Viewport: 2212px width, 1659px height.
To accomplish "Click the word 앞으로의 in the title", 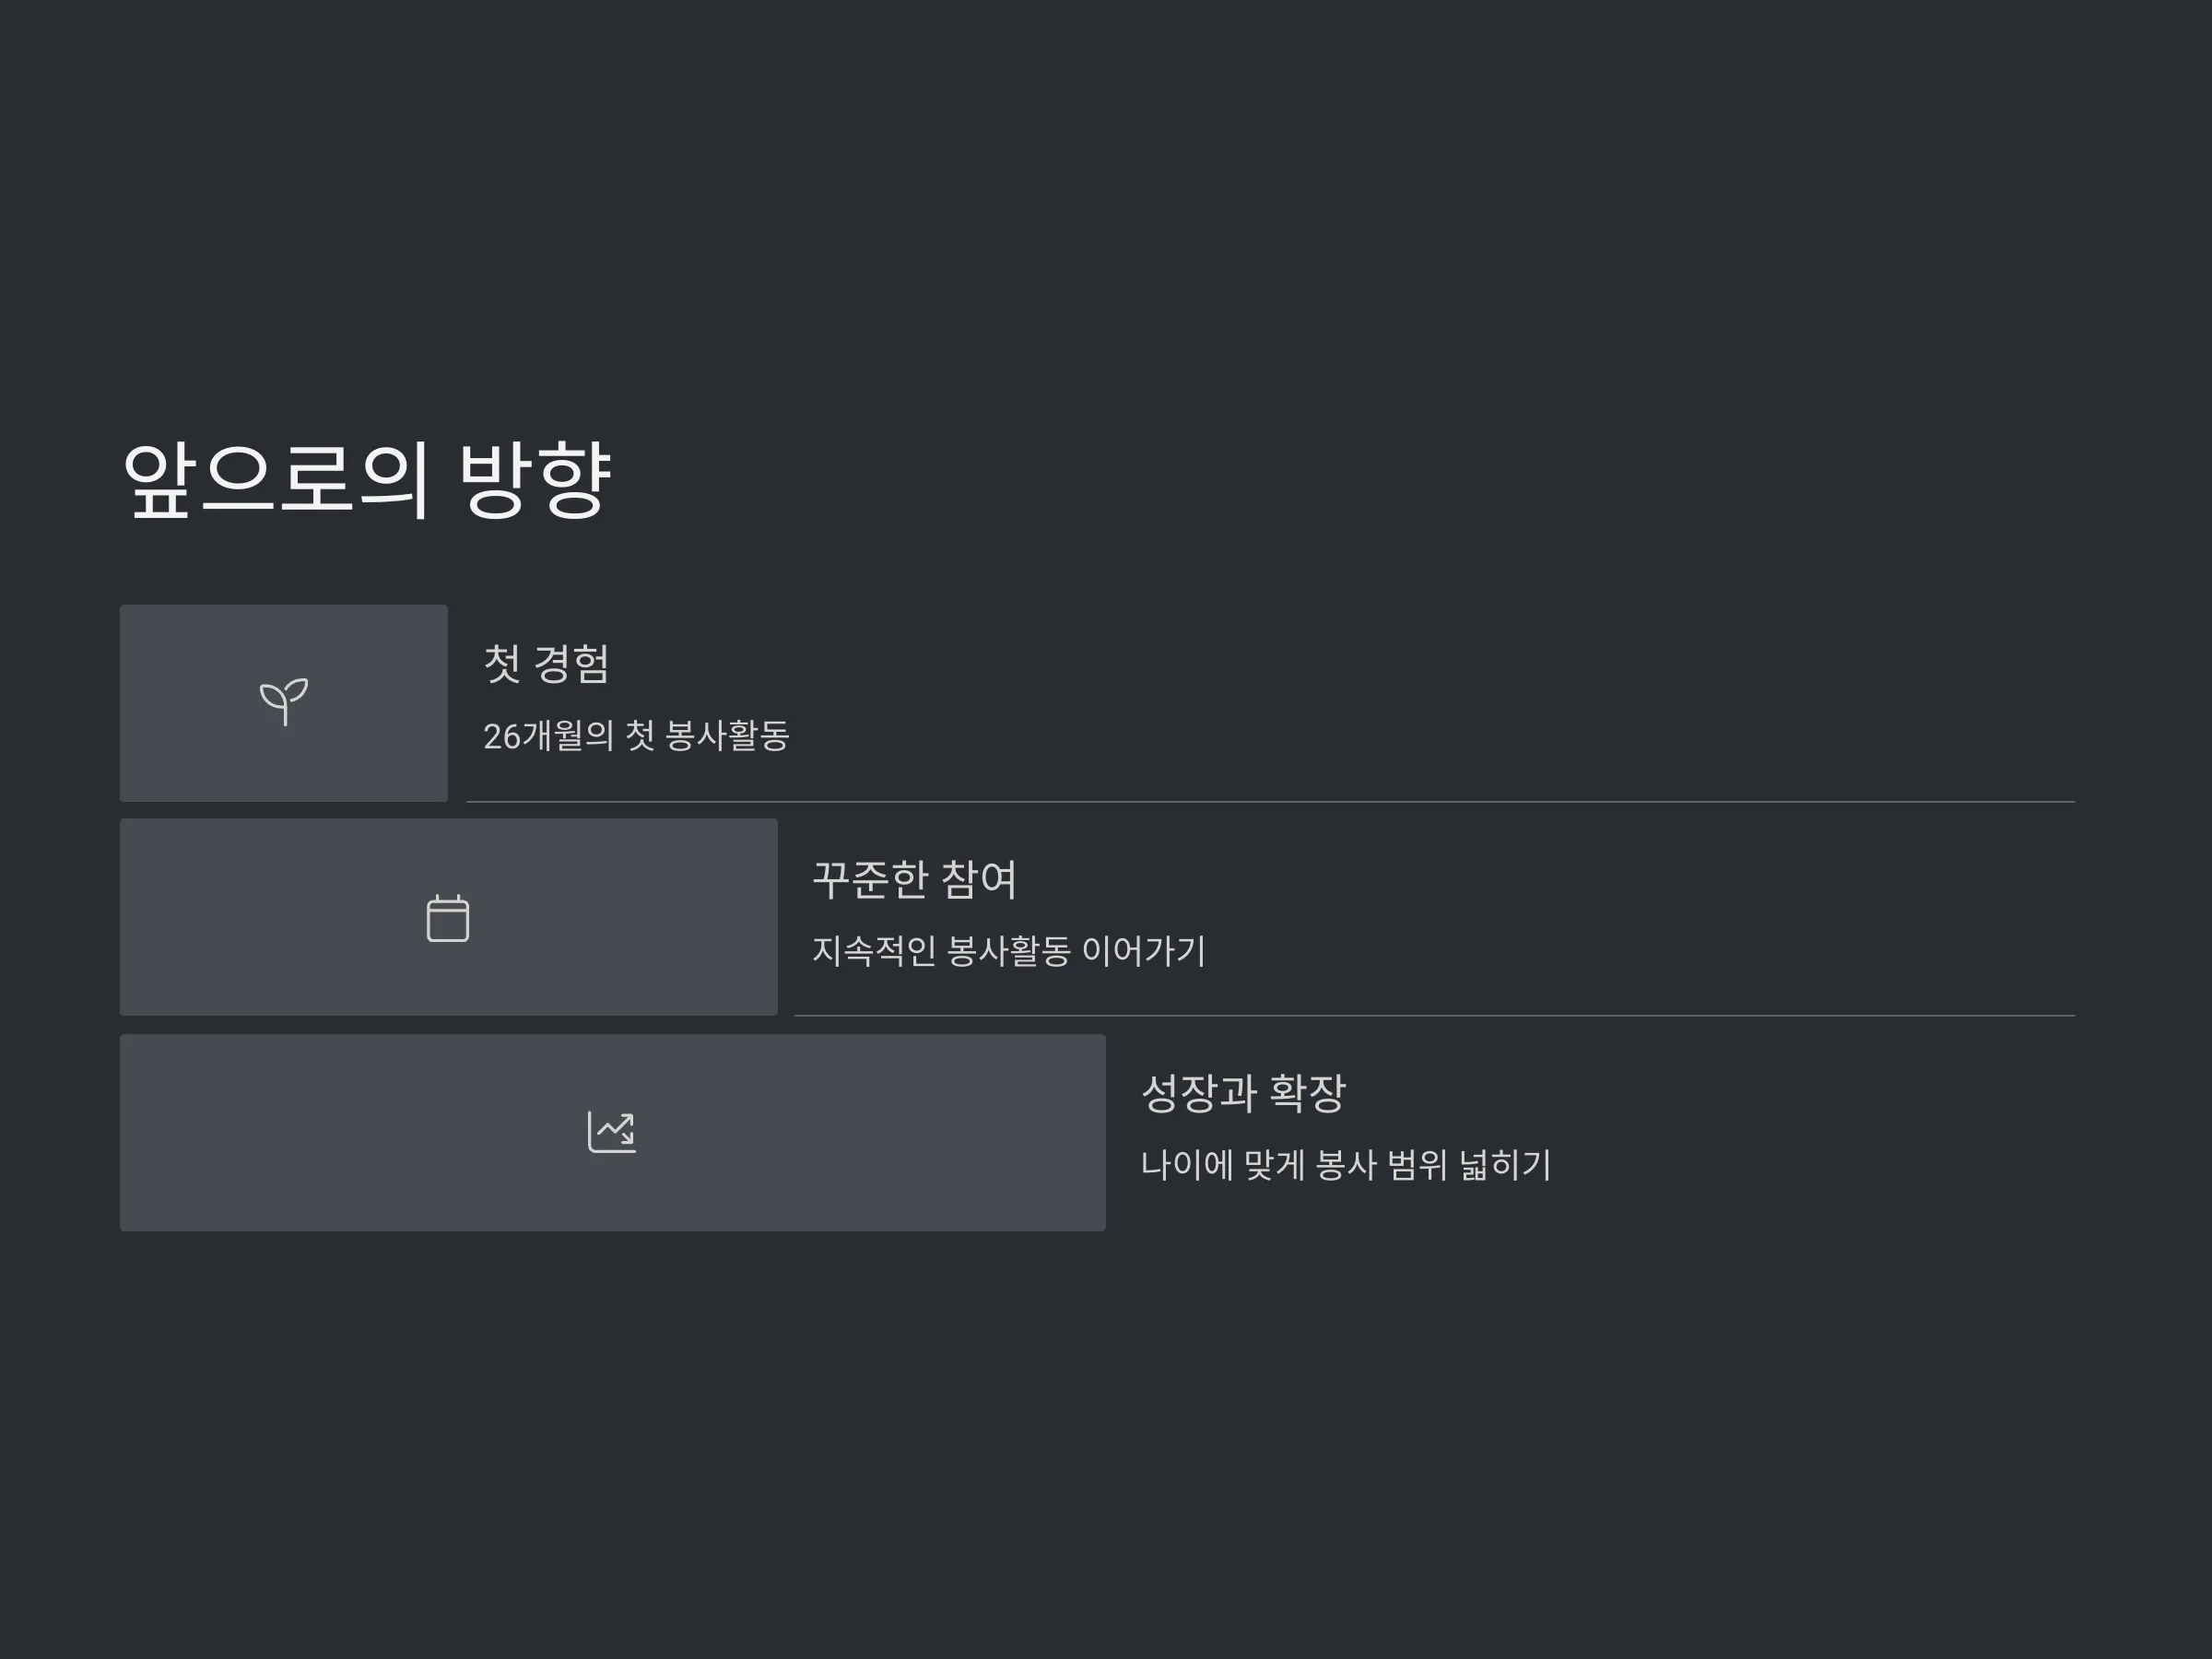I will [x=277, y=480].
